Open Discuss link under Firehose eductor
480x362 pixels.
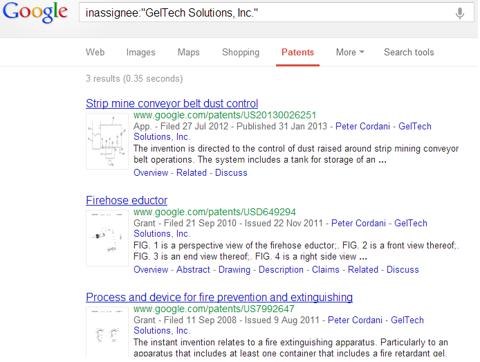coord(402,270)
